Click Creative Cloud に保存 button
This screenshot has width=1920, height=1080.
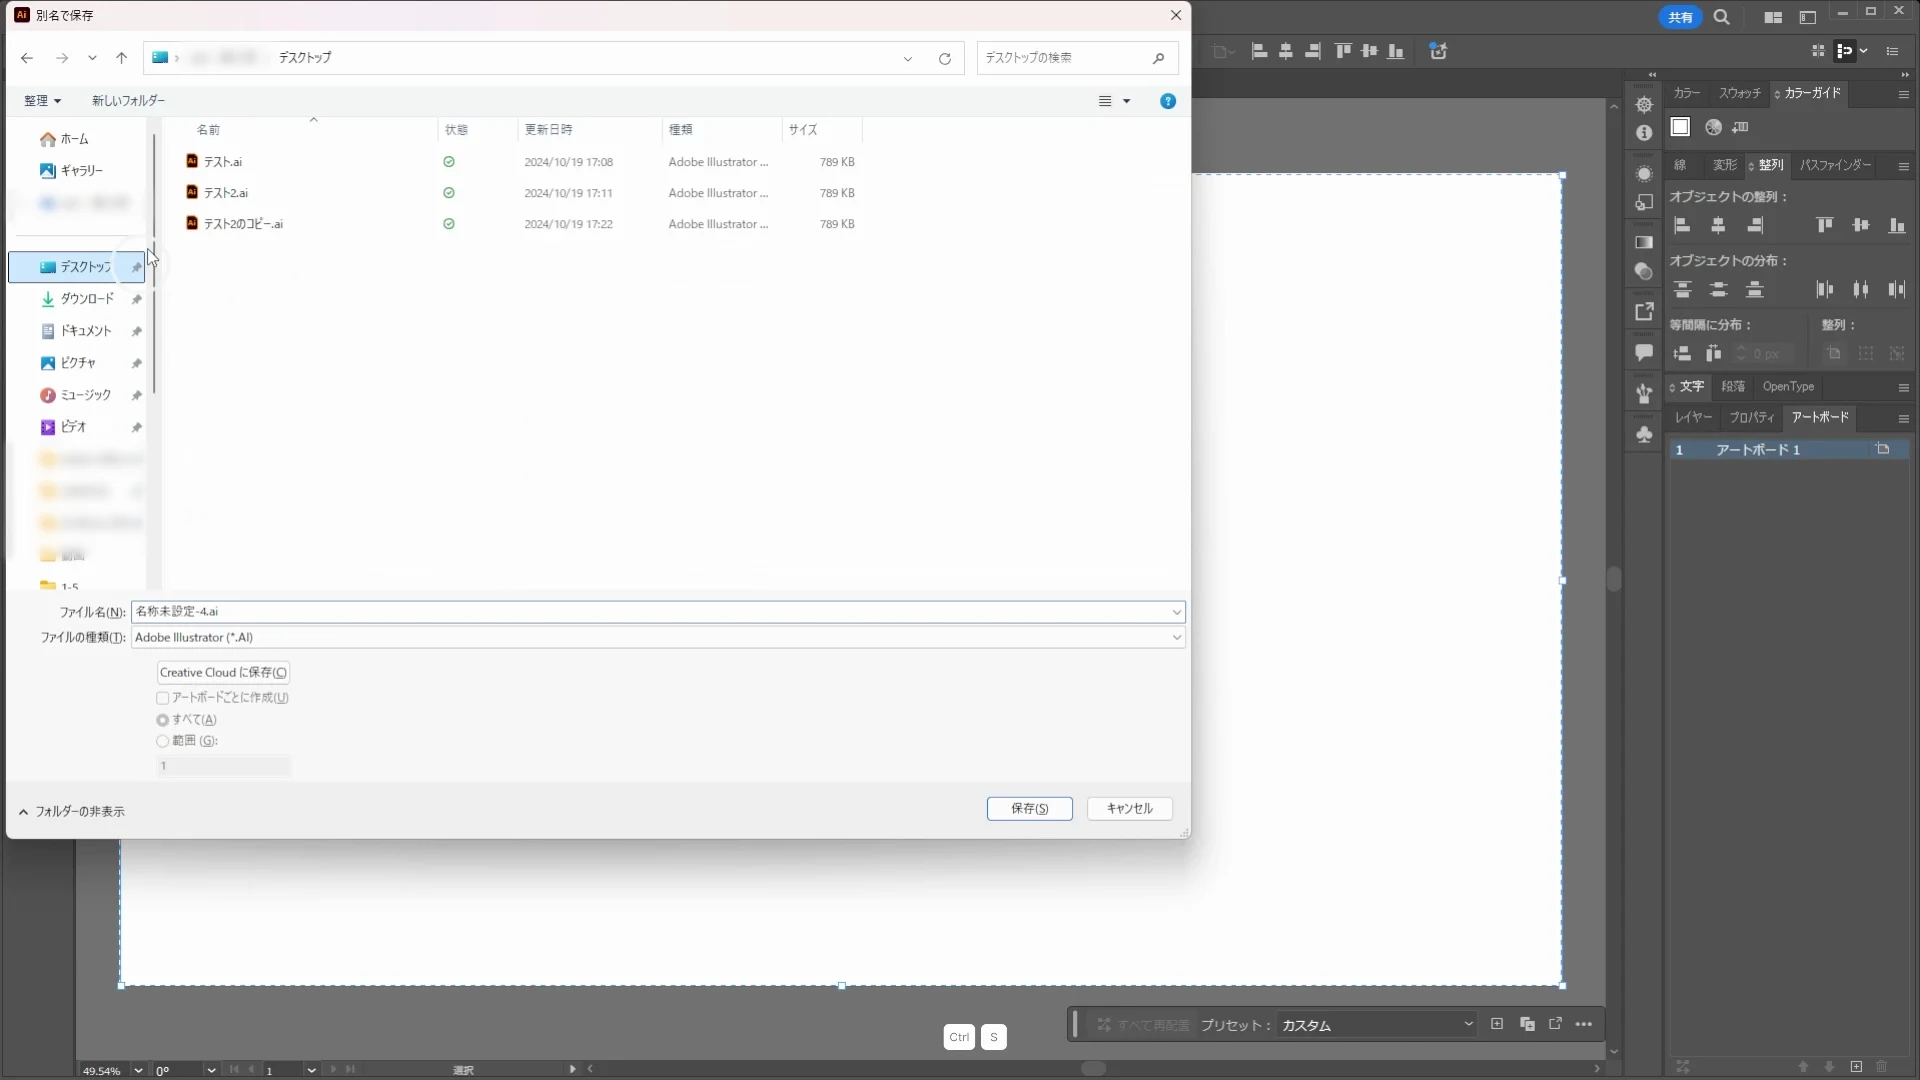pos(223,672)
